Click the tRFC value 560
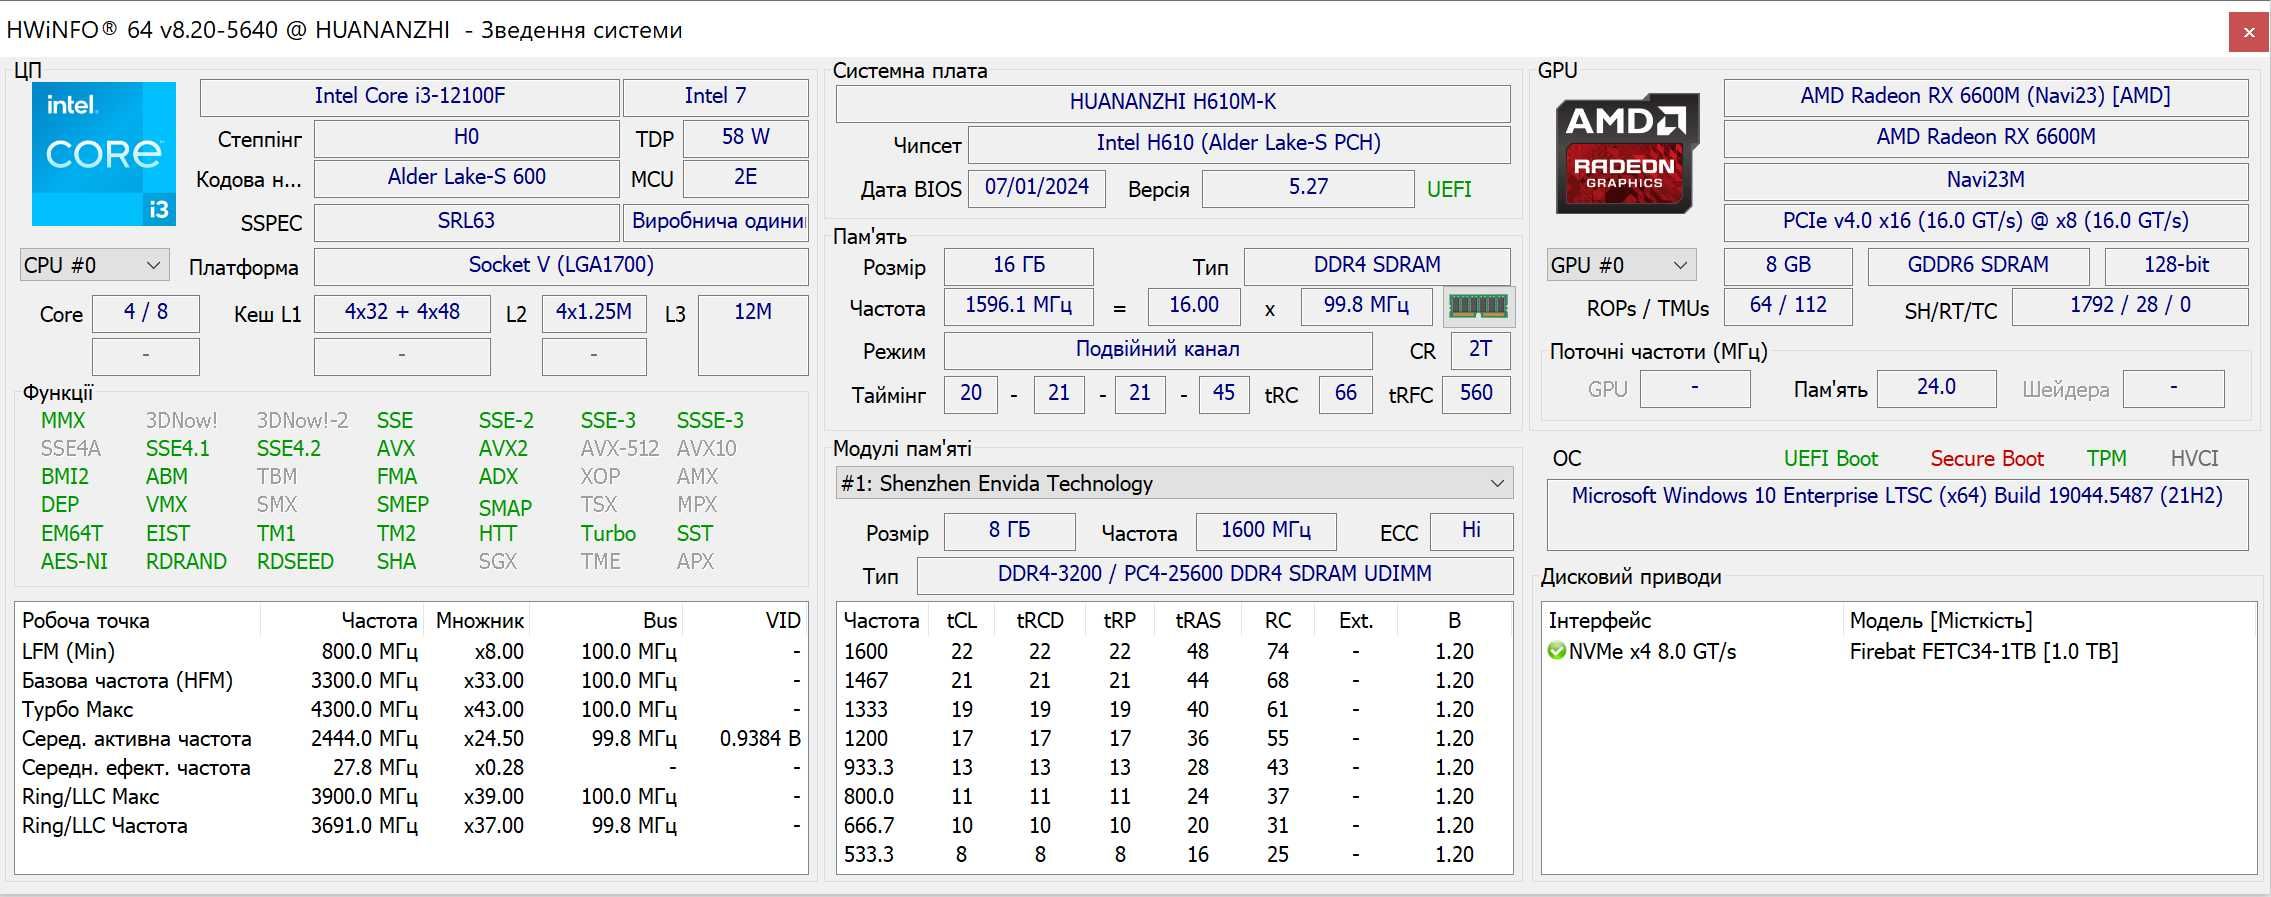Image resolution: width=2271 pixels, height=897 pixels. (1476, 394)
